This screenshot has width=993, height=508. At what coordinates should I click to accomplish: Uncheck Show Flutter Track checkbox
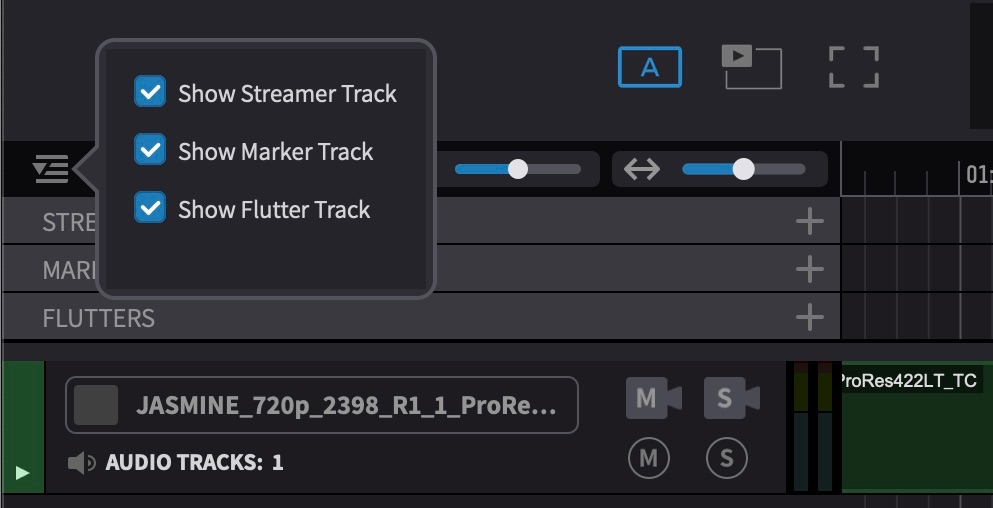pyautogui.click(x=150, y=208)
